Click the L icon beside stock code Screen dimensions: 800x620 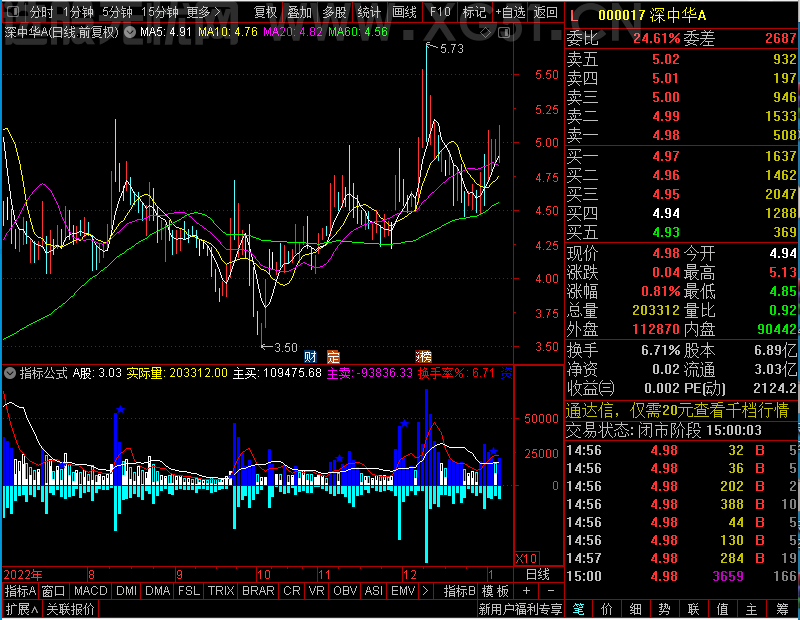tap(573, 16)
